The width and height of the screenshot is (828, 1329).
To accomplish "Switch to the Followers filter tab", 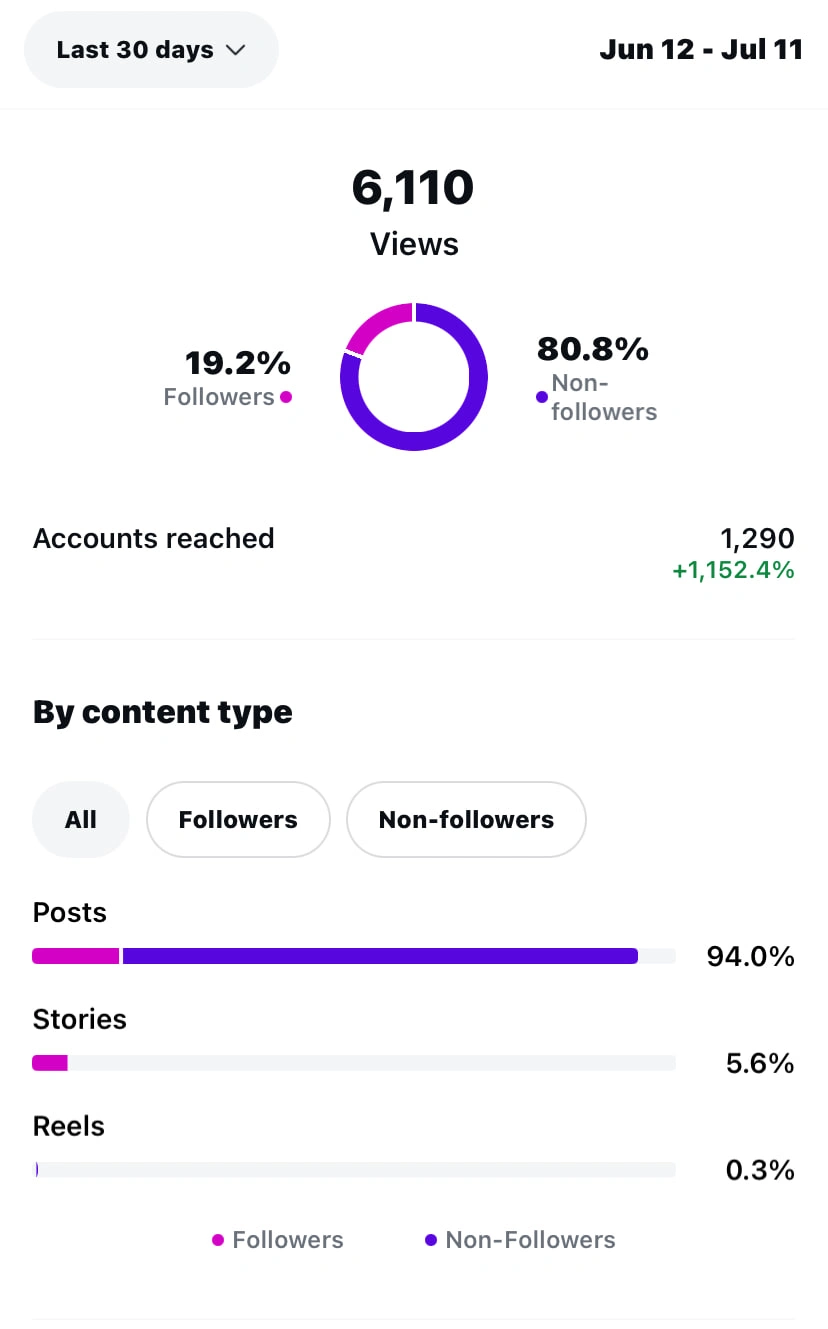I will [x=238, y=820].
